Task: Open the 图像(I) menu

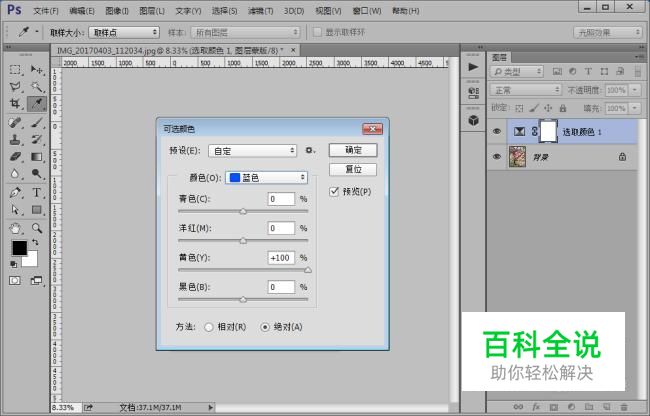Action: coord(117,11)
